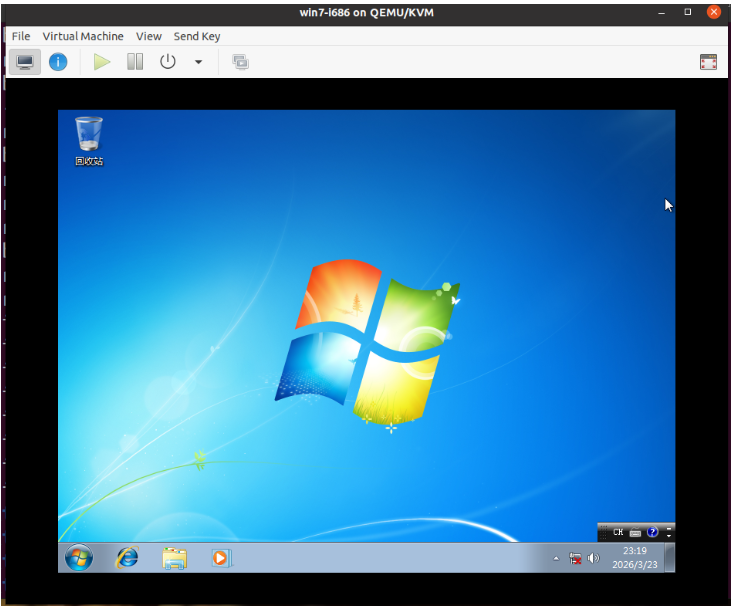The image size is (736, 606).
Task: Open the File menu
Action: coord(21,36)
